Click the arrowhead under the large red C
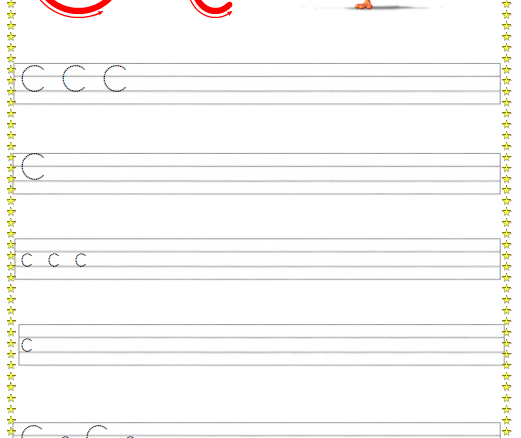The image size is (521, 438). (x=99, y=13)
